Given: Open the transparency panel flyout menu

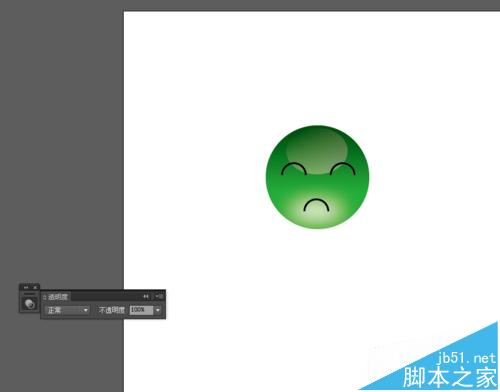Looking at the screenshot, I should (x=159, y=296).
